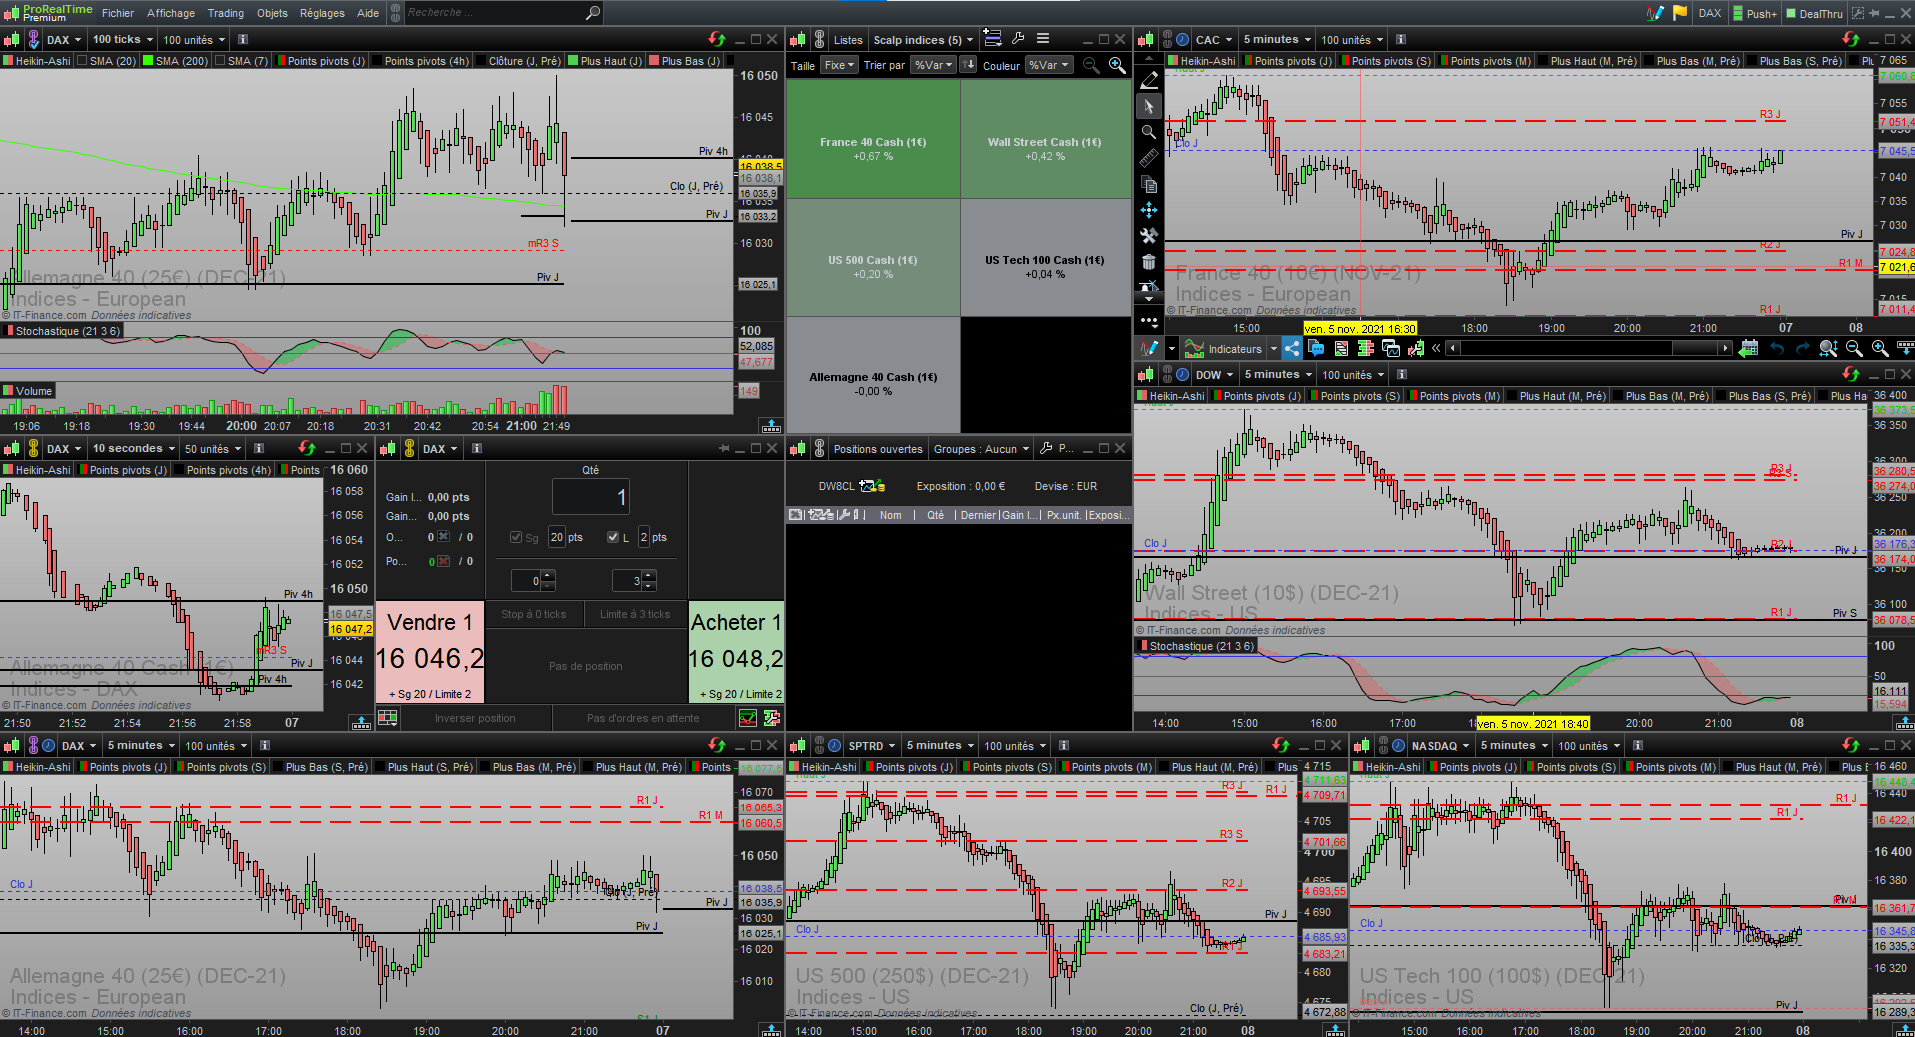Toggle the SMA (200) indicator checkbox
Viewport: 1915px width, 1037px height.
149,61
